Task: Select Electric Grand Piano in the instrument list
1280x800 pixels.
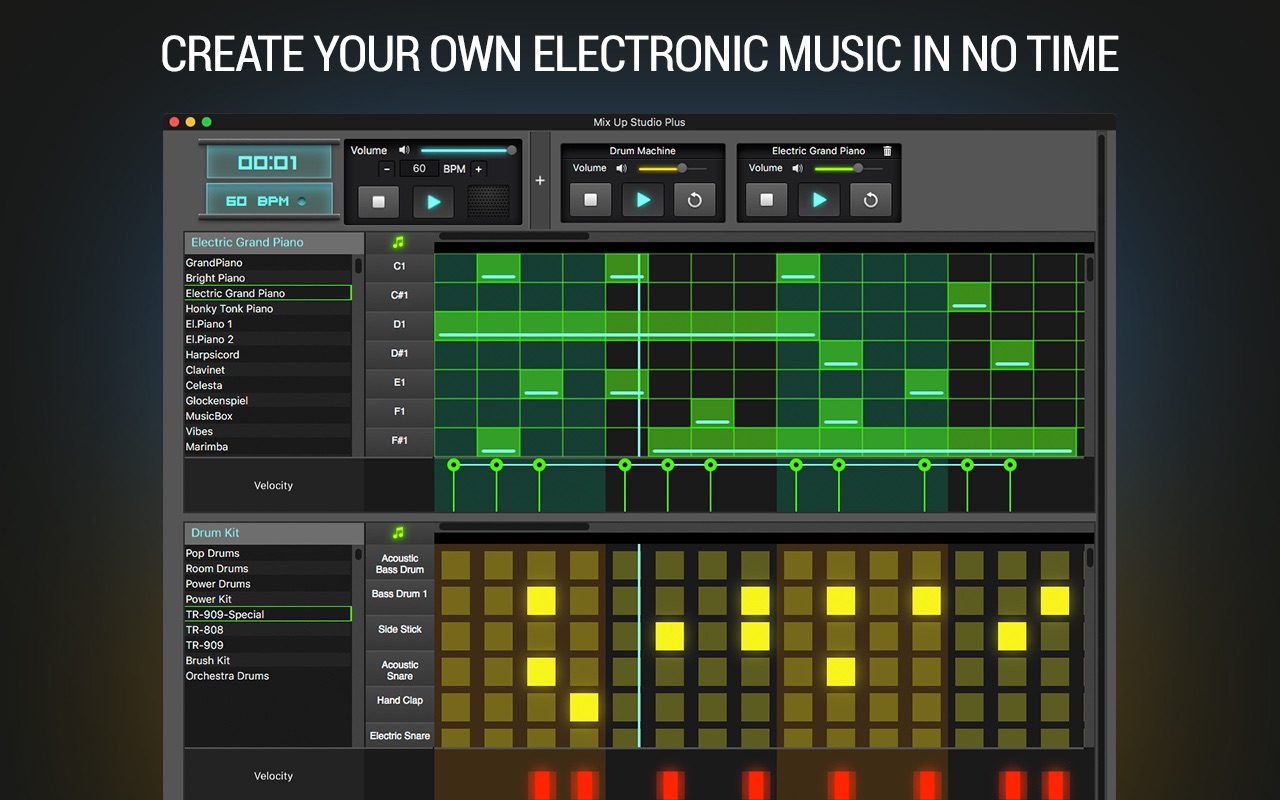Action: click(267, 293)
